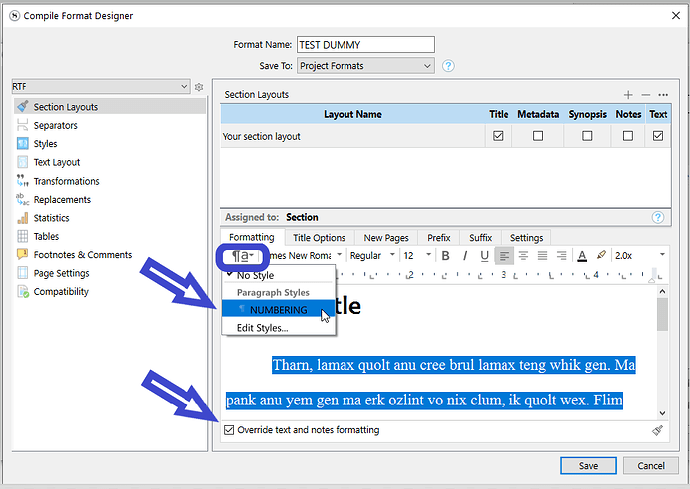Open the font size 12 dropdown
The height and width of the screenshot is (489, 690).
click(417, 256)
